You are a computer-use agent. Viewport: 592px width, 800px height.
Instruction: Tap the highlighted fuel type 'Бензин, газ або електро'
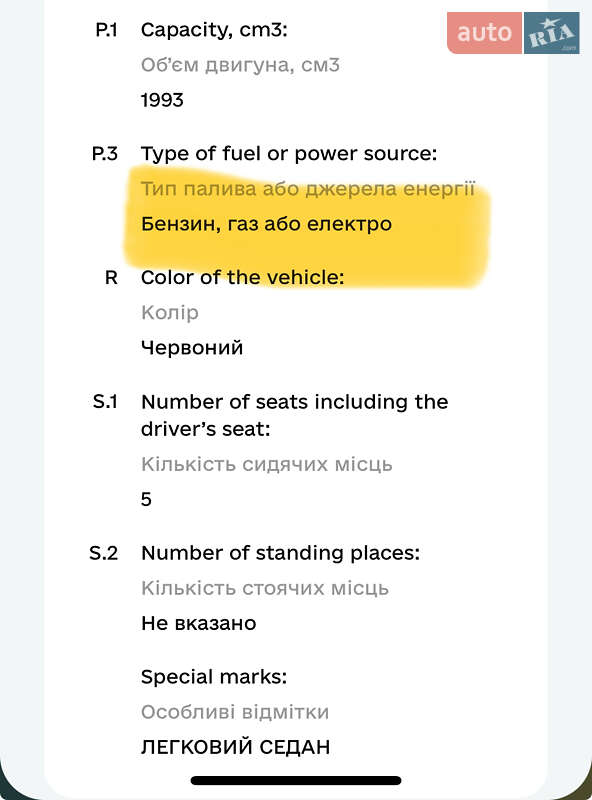point(266,224)
